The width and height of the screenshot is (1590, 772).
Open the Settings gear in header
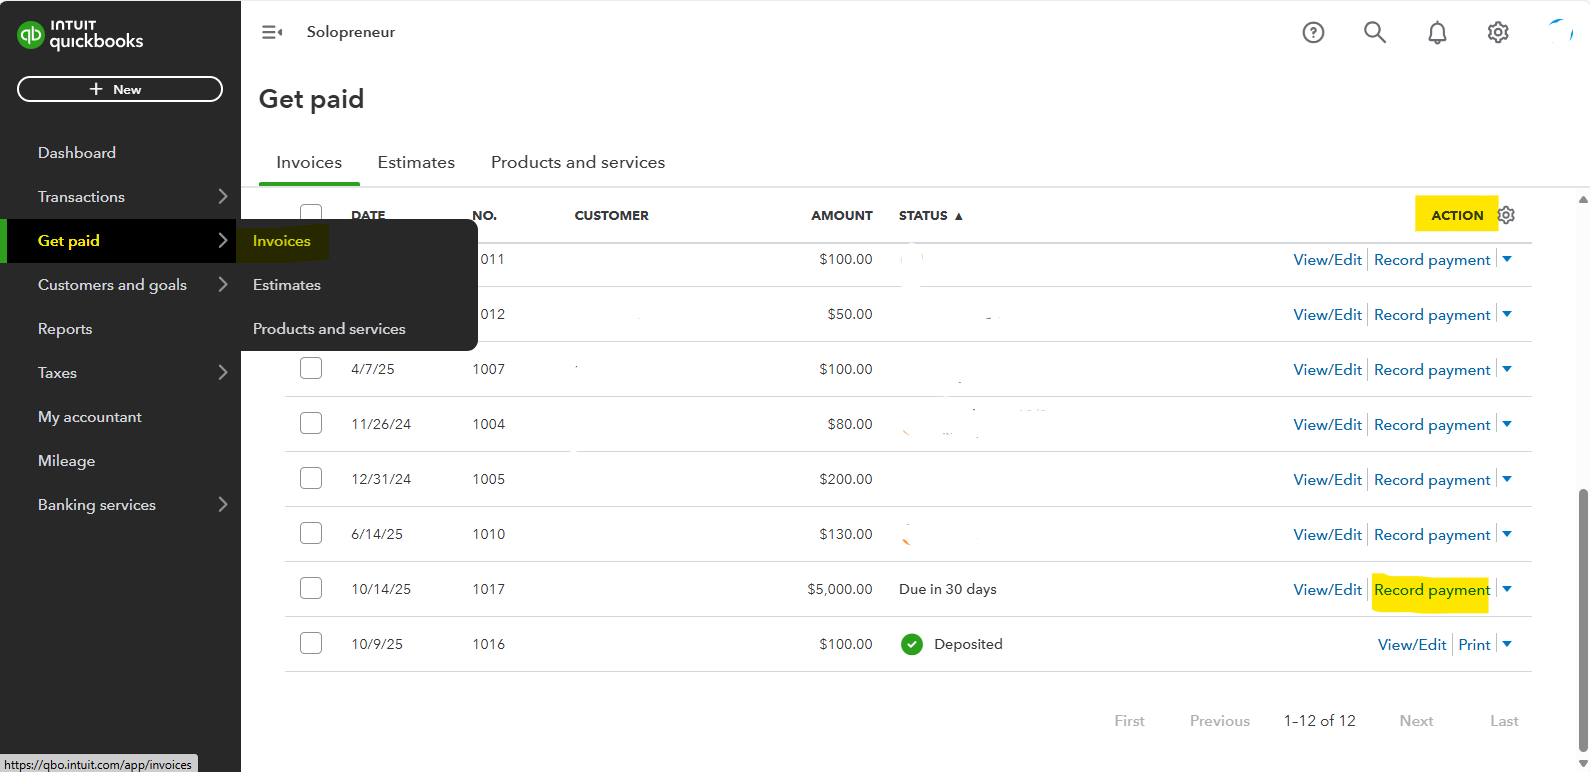tap(1498, 33)
